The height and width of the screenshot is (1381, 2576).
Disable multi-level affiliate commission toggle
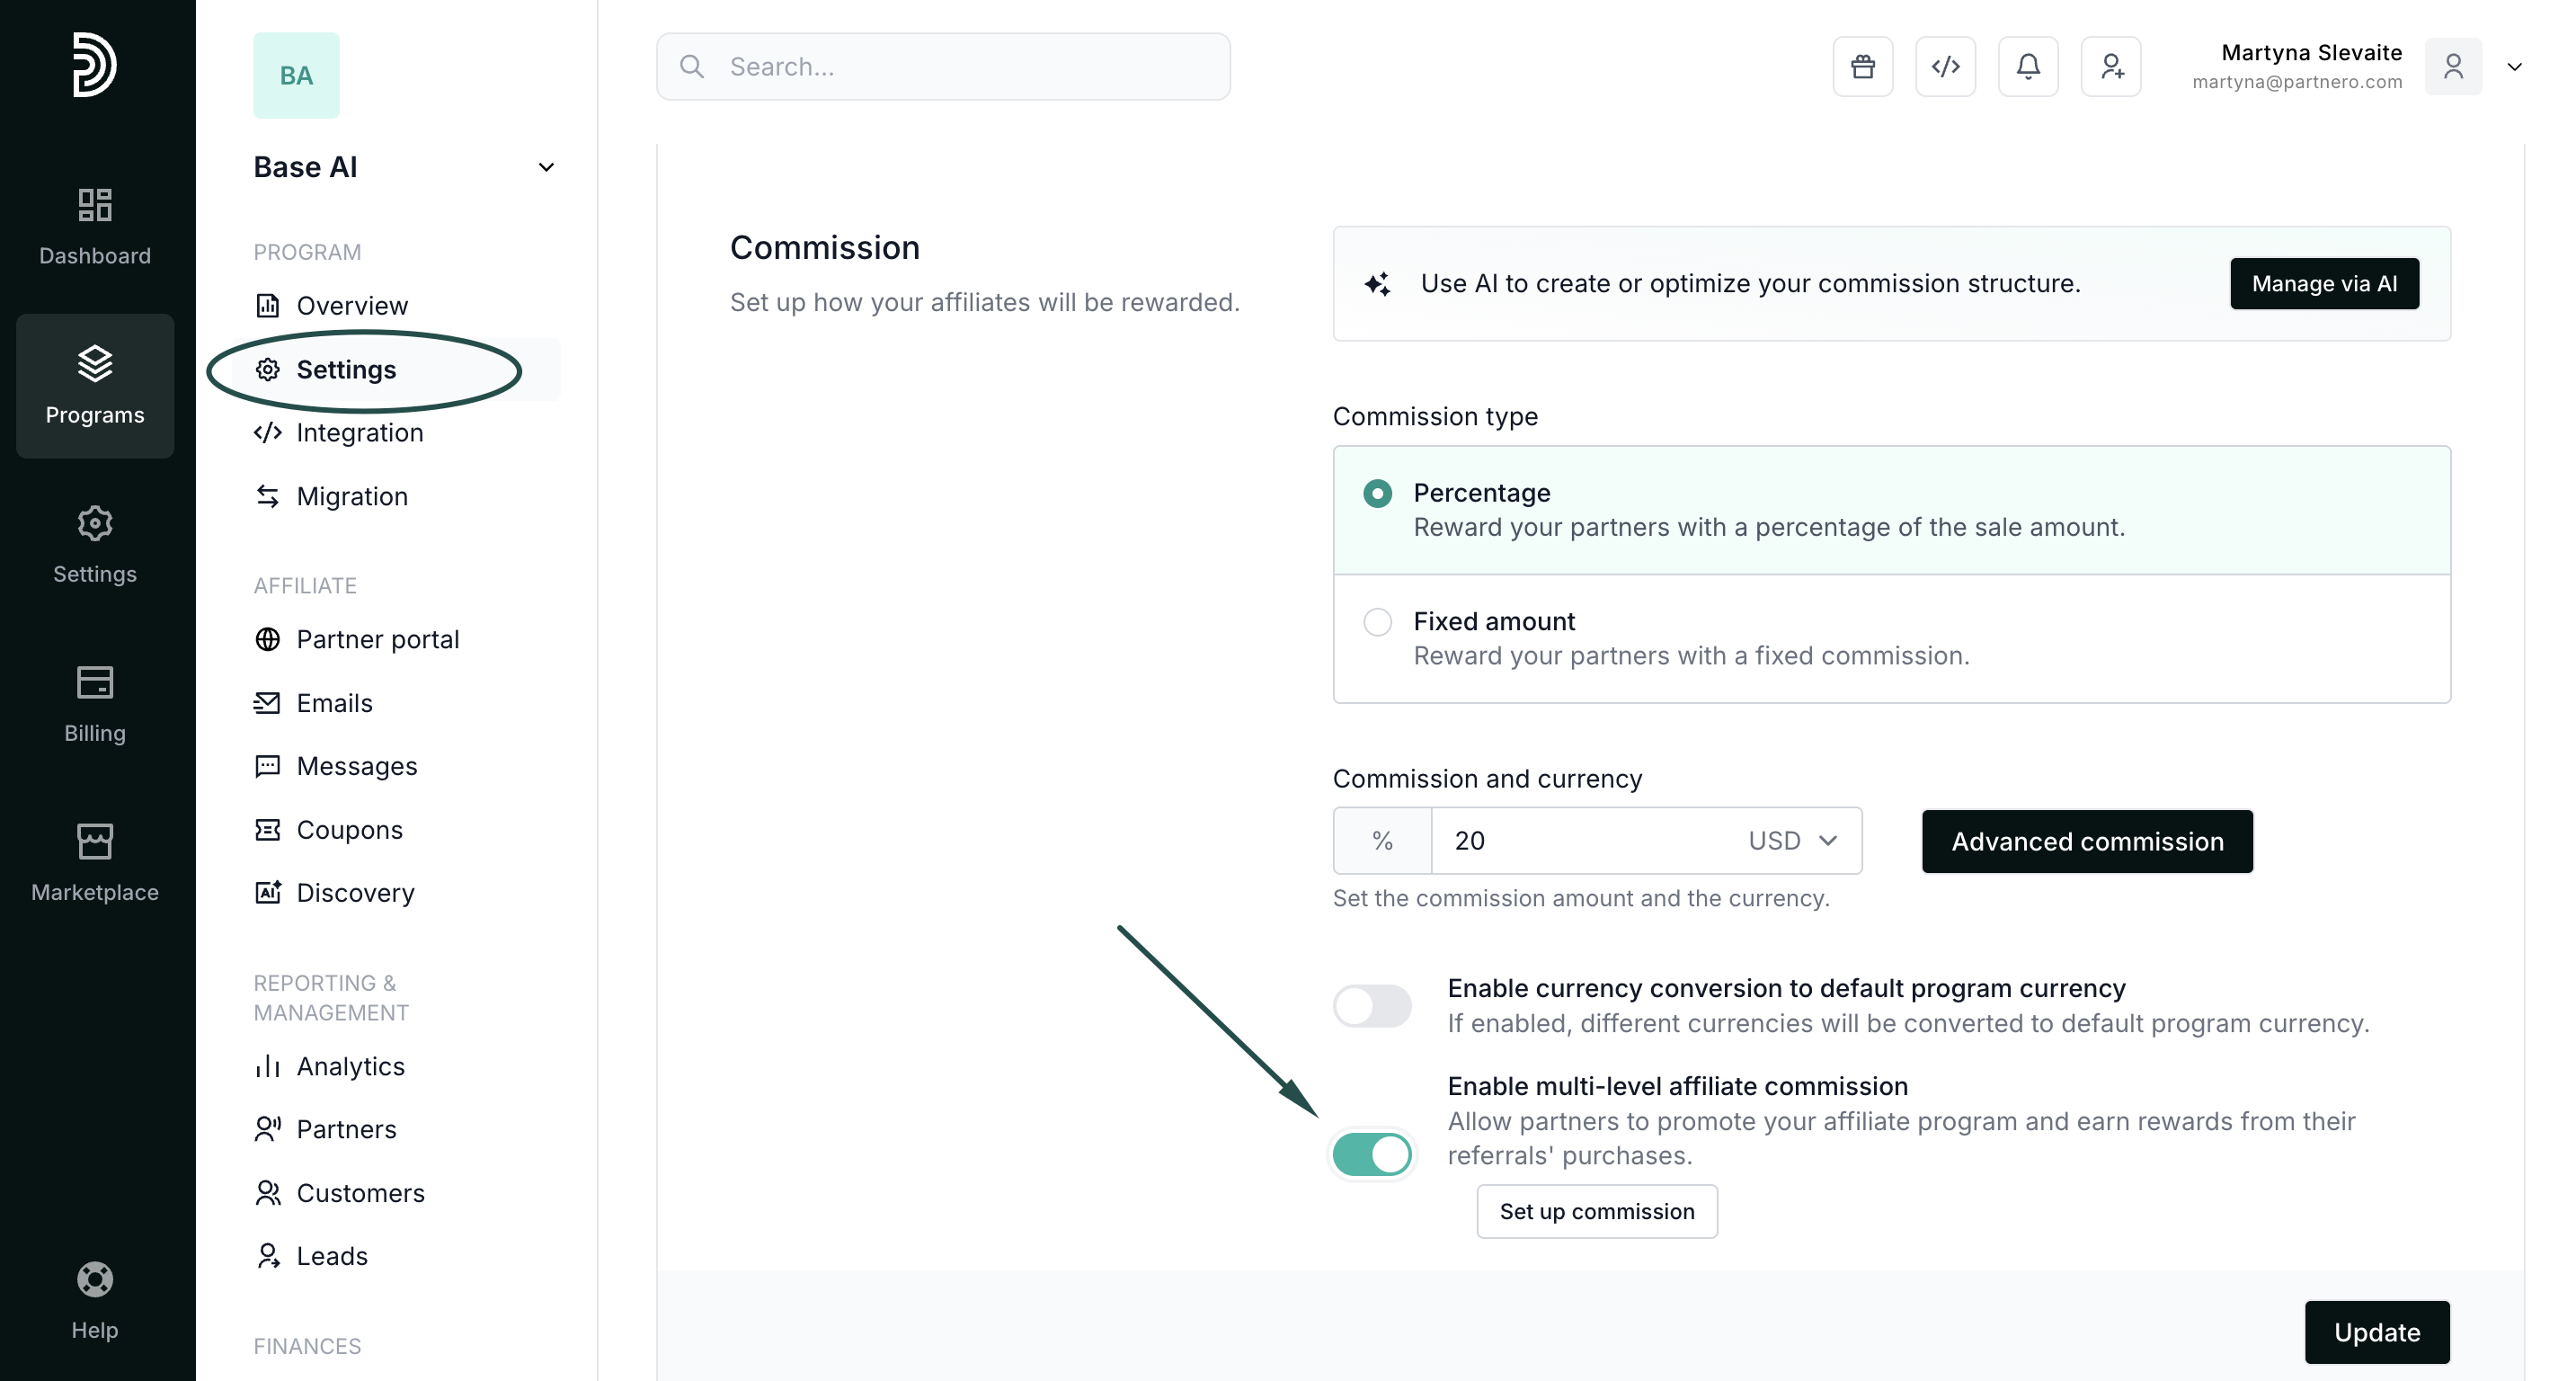coord(1372,1154)
